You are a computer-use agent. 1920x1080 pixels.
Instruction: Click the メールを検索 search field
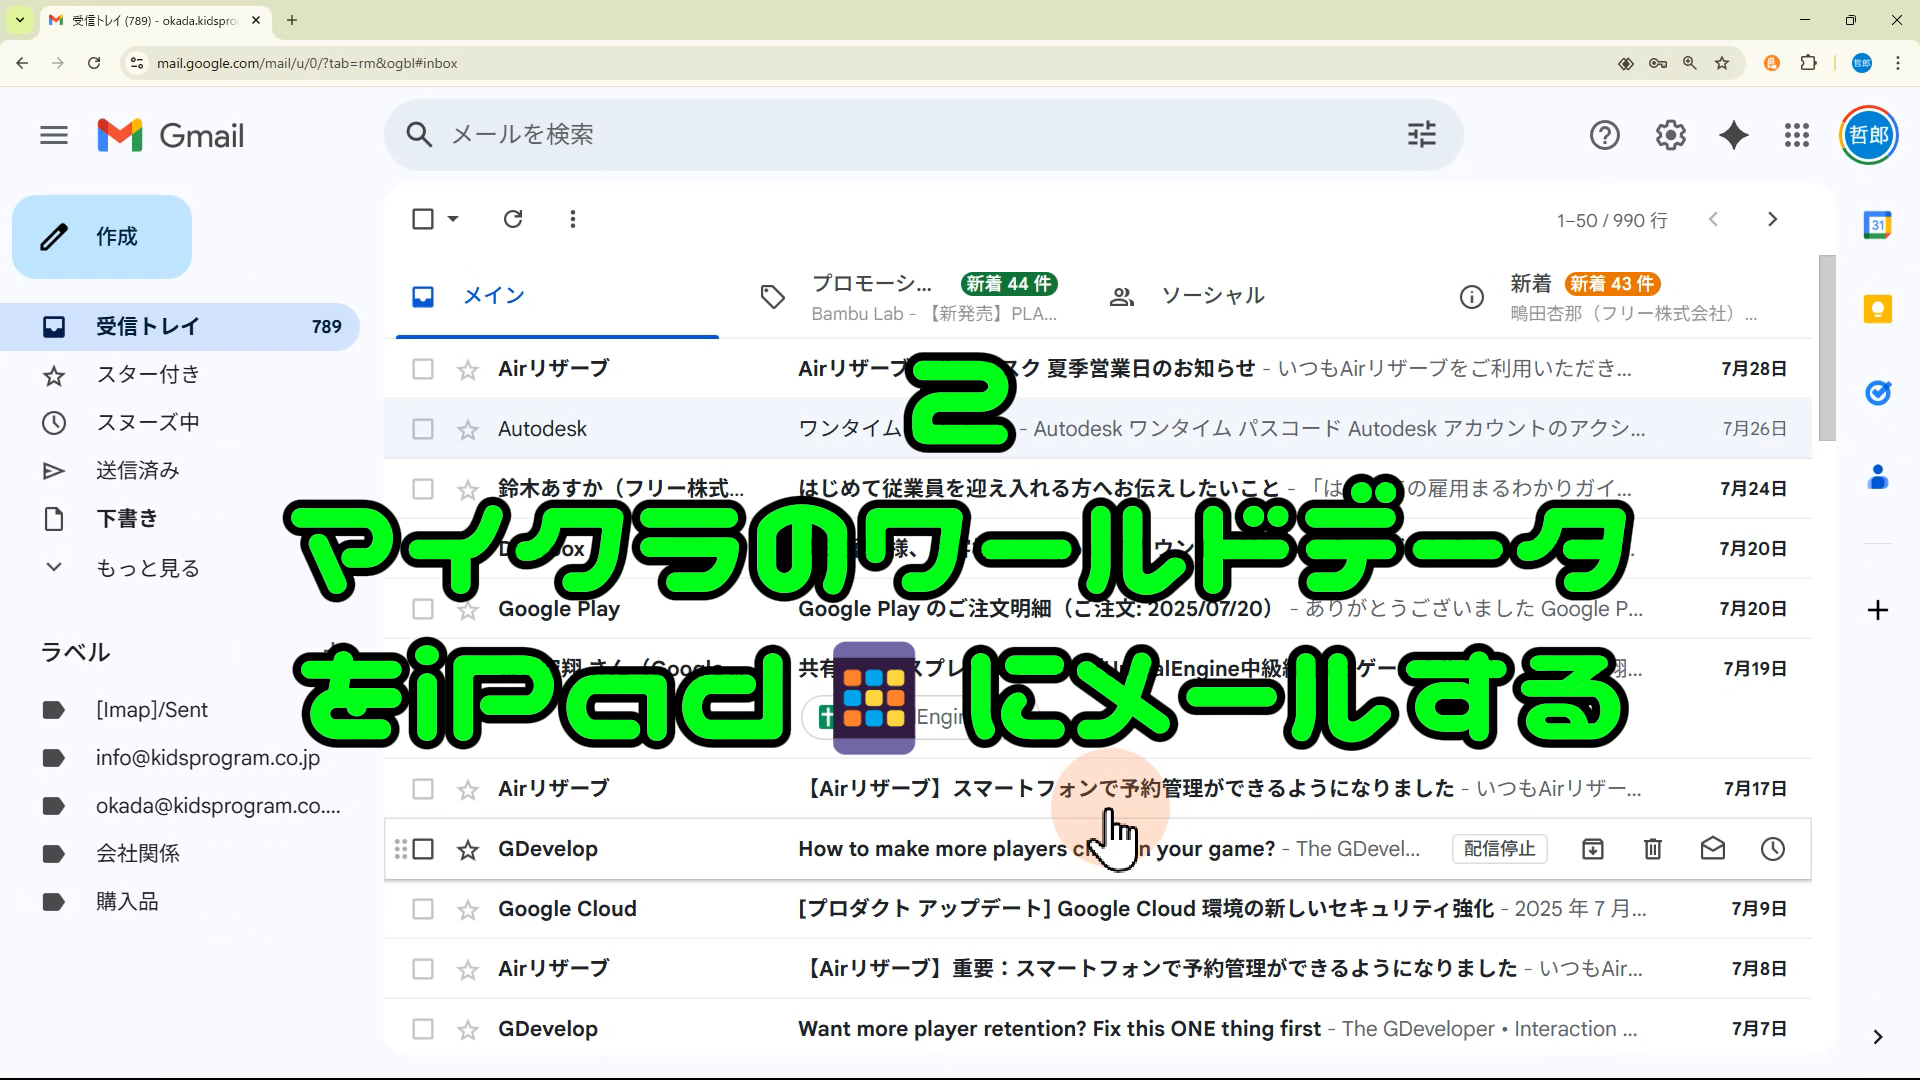[x=900, y=135]
